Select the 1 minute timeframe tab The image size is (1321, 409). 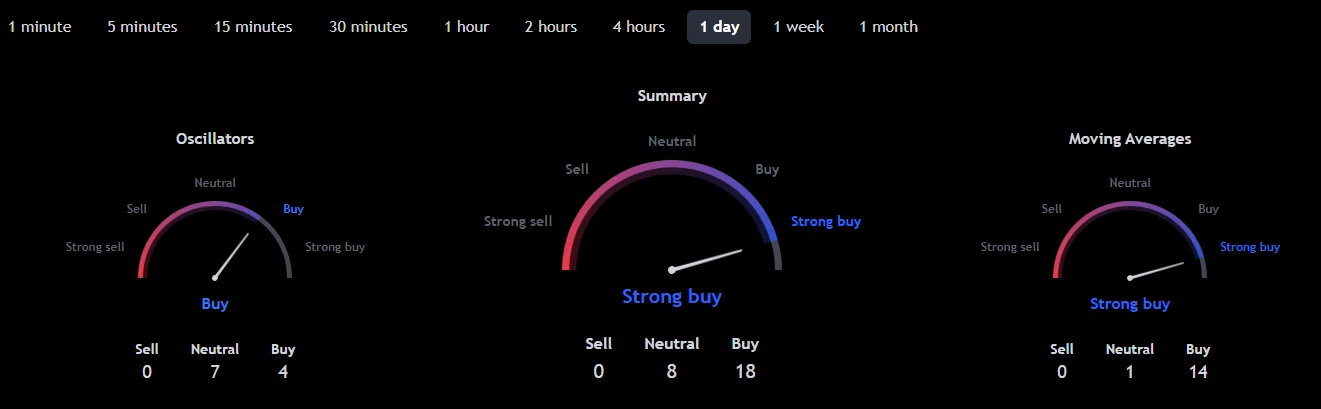(x=40, y=27)
